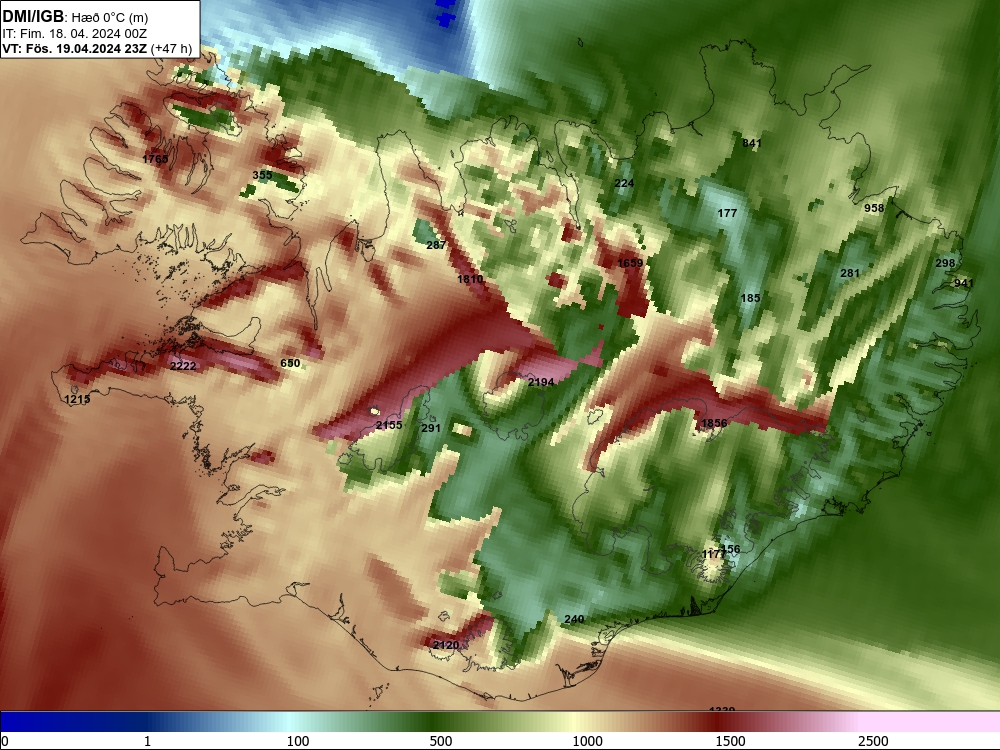Click the 'VT: Fös. 19.04.2024 23Z (+47 h)' line
The height and width of the screenshot is (750, 1000).
pos(97,48)
